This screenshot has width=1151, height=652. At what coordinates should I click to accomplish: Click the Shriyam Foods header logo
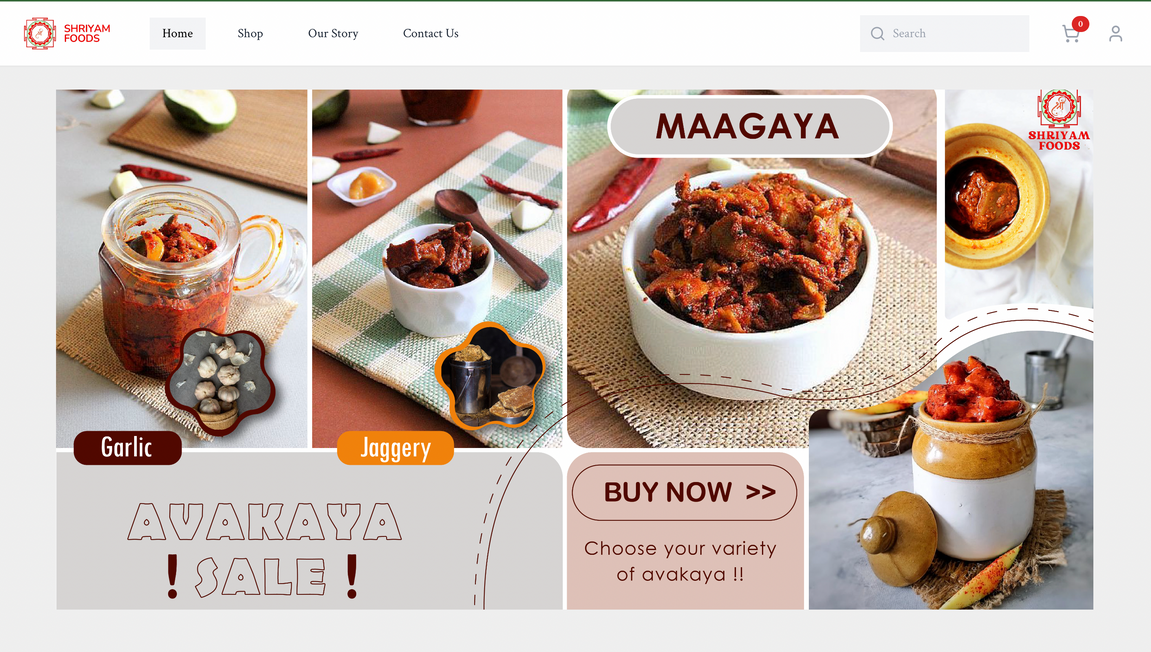67,33
